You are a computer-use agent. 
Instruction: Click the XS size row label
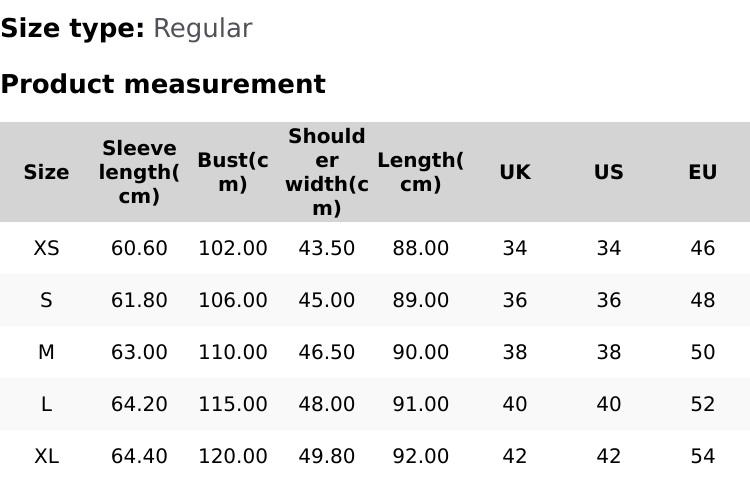click(46, 248)
